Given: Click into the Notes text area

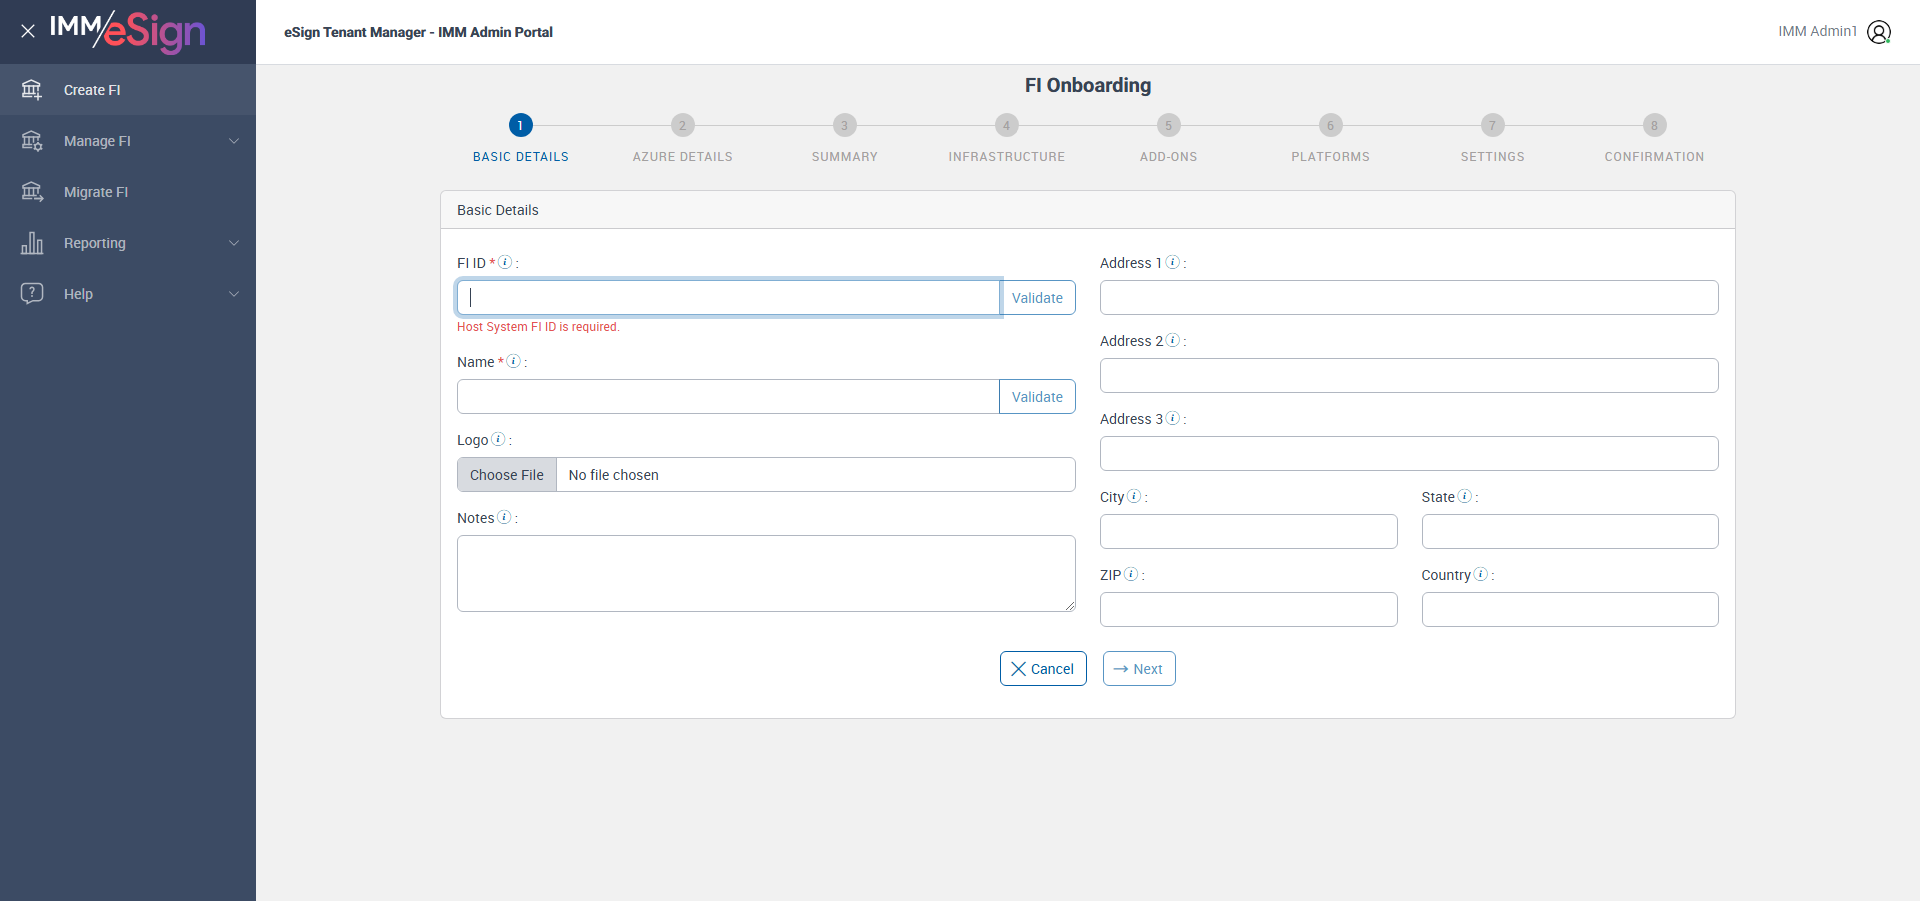Looking at the screenshot, I should point(766,573).
